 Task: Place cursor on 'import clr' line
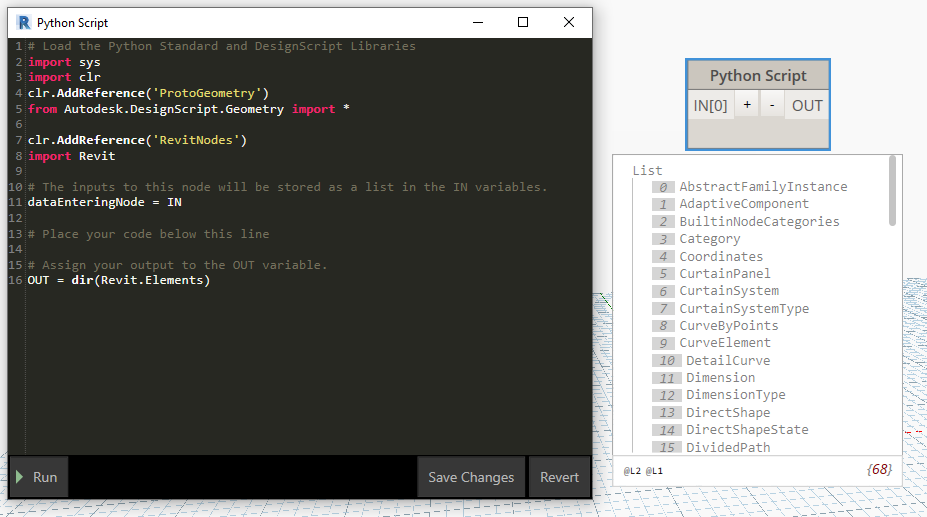pyautogui.click(x=64, y=77)
